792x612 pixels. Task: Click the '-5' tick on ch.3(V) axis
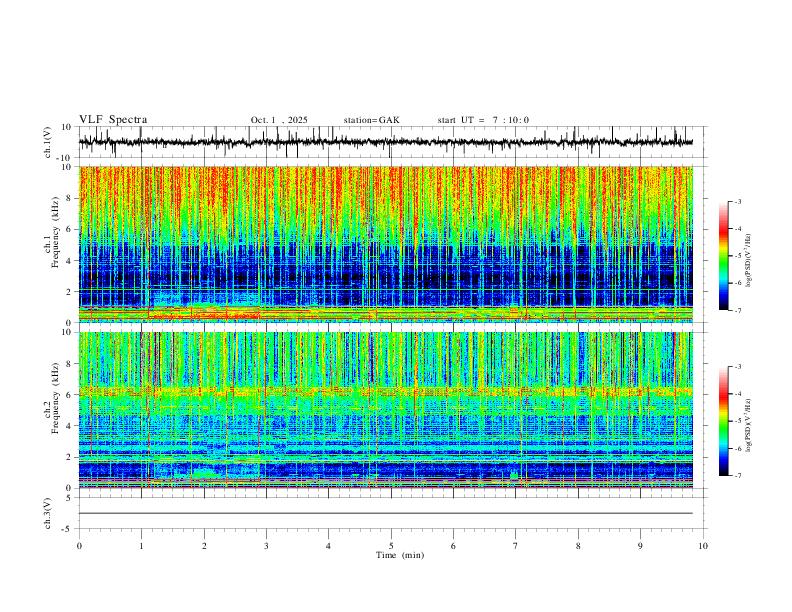(68, 529)
